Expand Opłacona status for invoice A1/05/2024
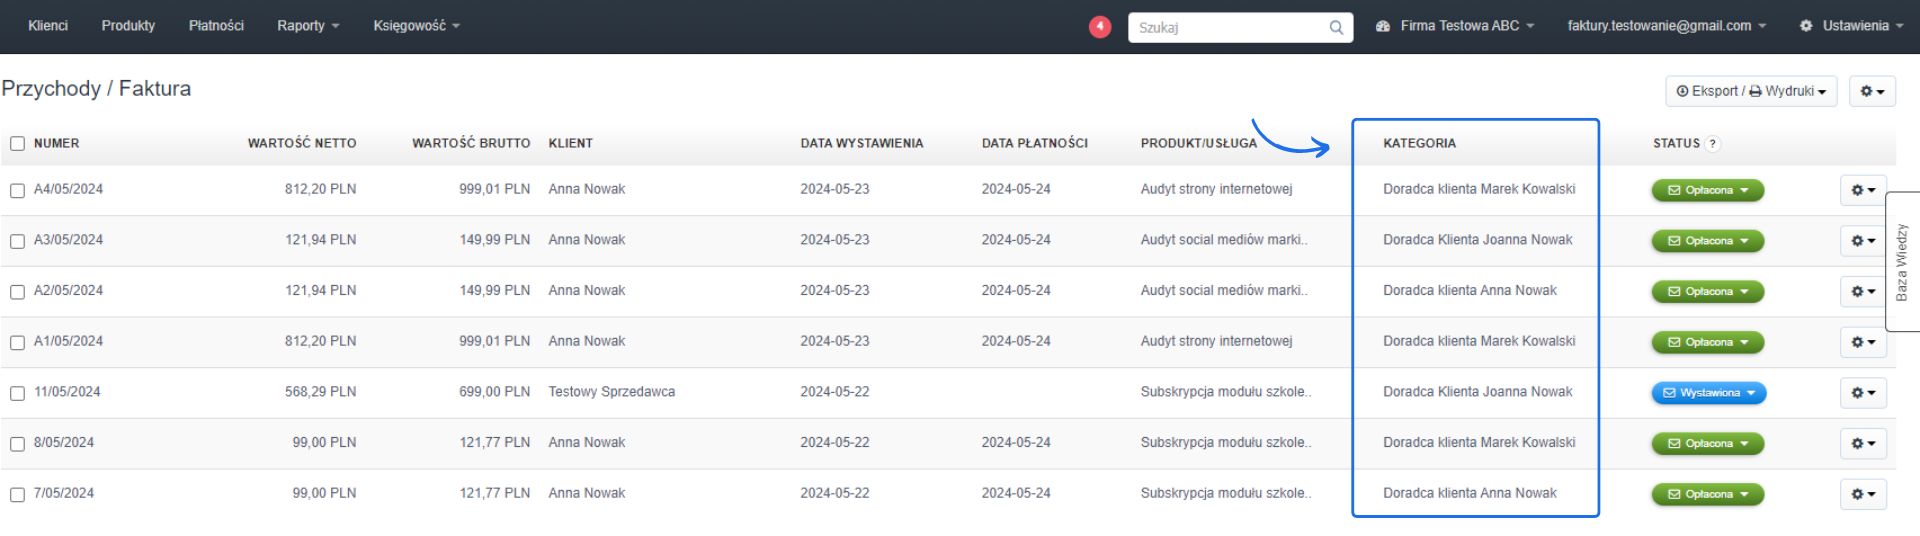Screen dimensions: 1920x536 click(1707, 342)
